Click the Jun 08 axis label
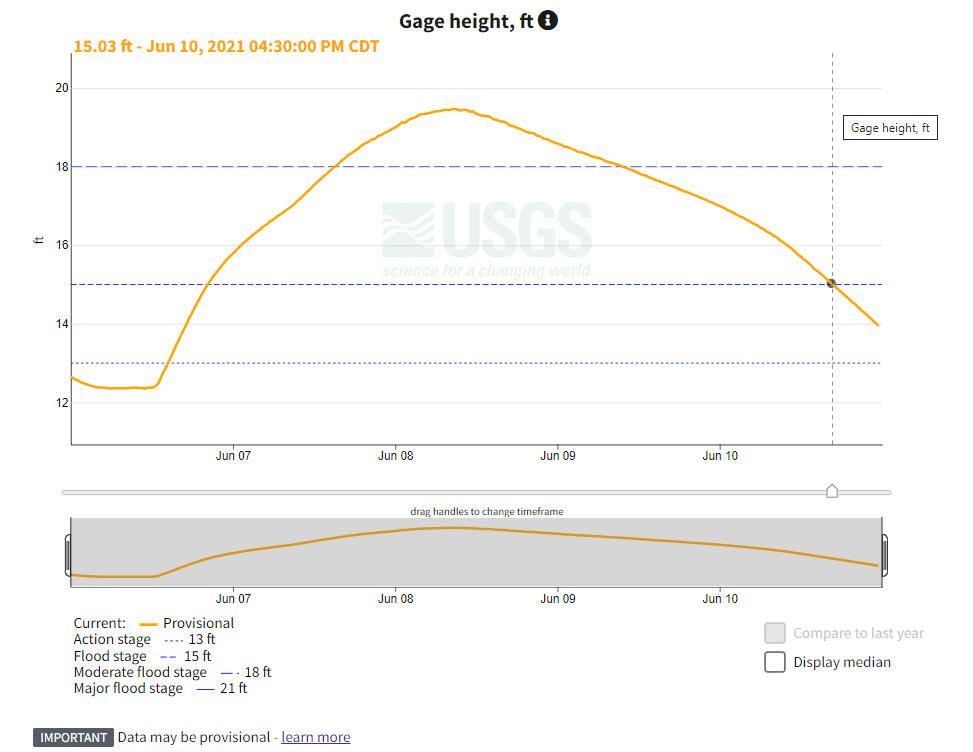Screen dimensions: 973x752 [395, 455]
